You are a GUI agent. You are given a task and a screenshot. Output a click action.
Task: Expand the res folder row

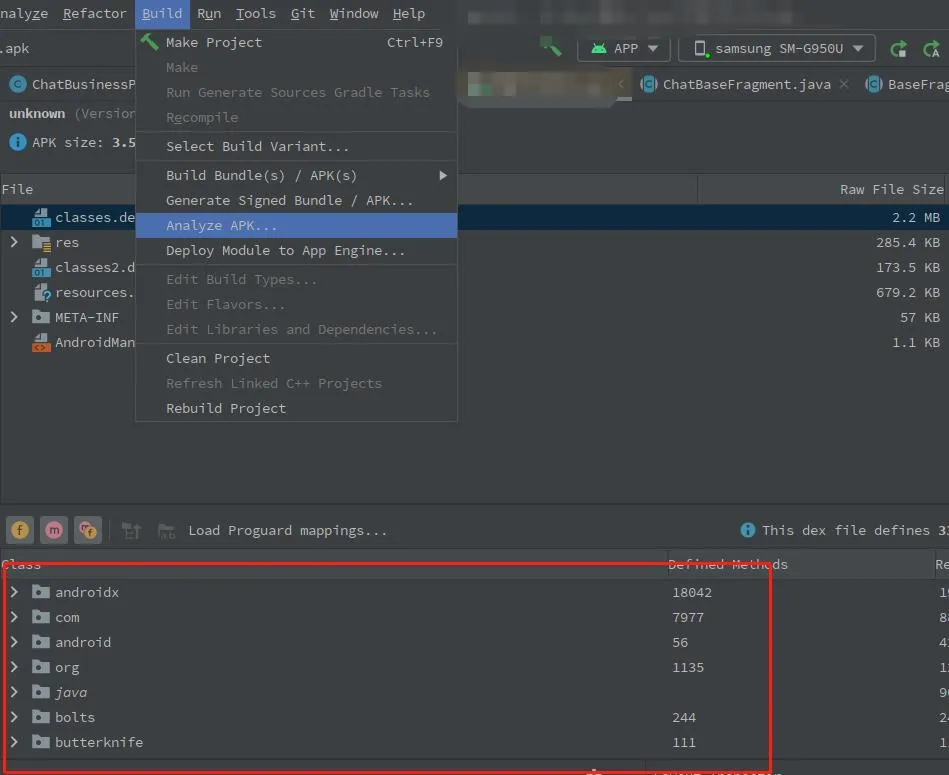point(14,242)
